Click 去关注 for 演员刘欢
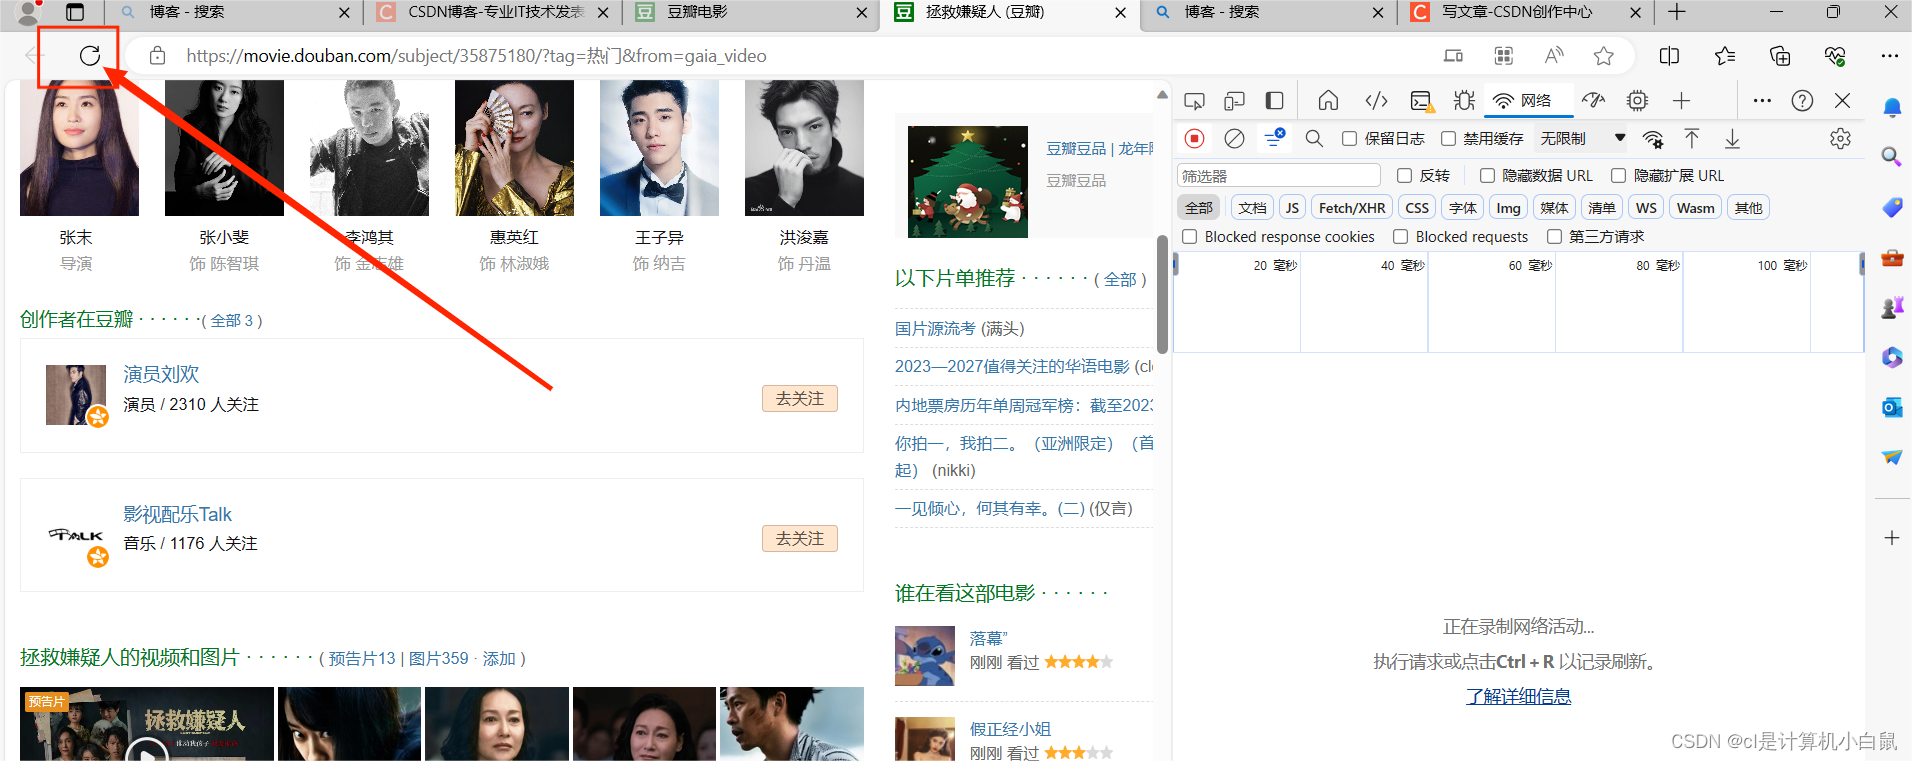The height and width of the screenshot is (761, 1912). click(x=800, y=399)
